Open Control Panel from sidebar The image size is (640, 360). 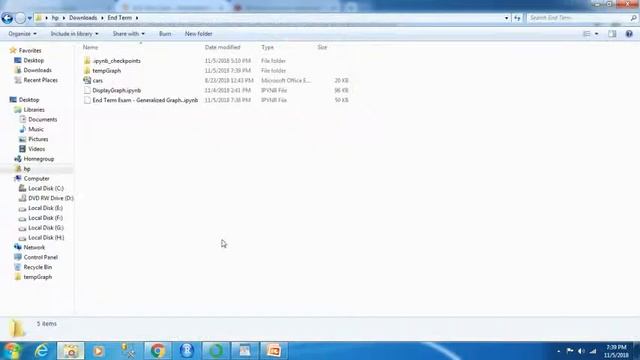tap(40, 257)
